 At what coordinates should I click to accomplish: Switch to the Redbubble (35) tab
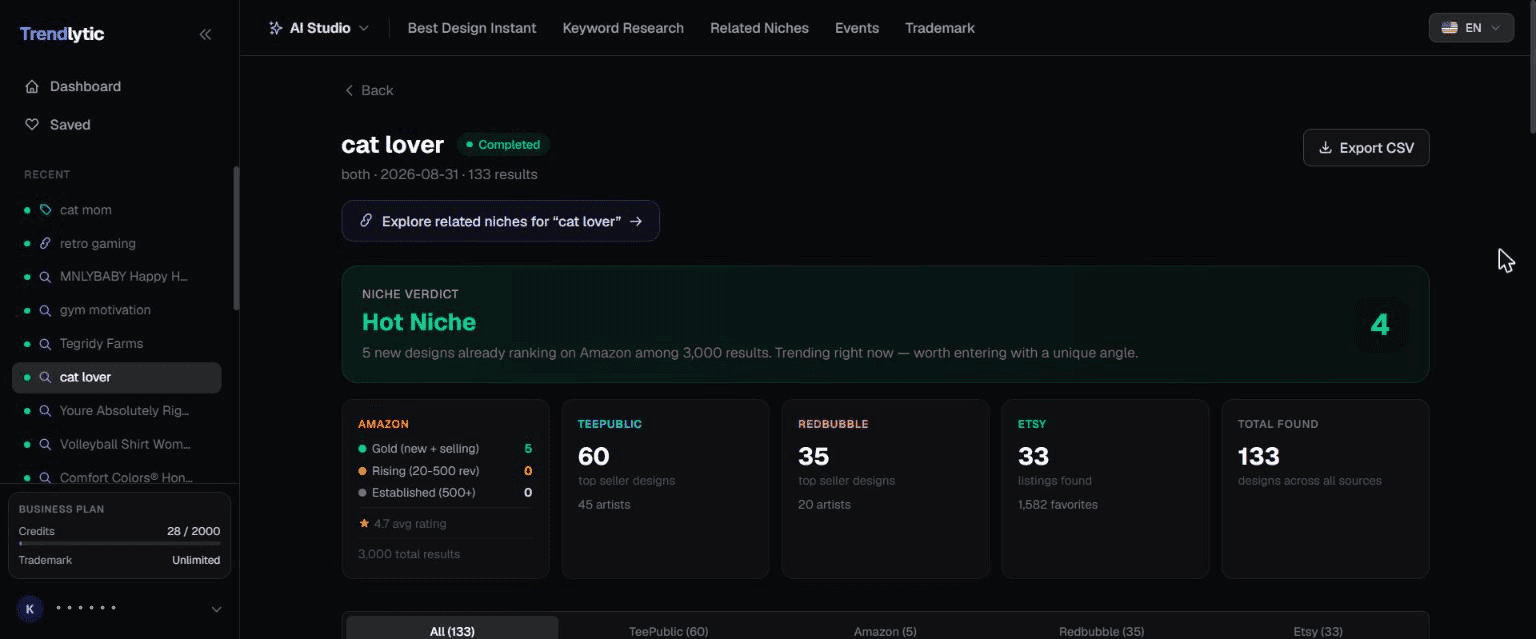click(x=1102, y=630)
